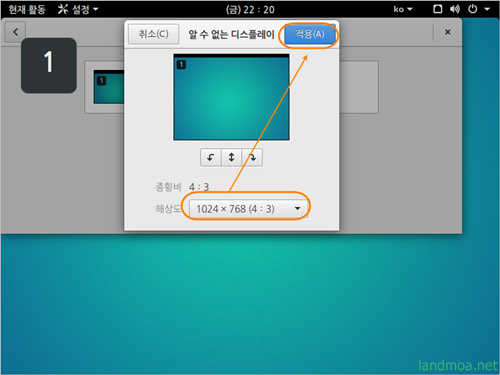Click the aspect ratio value 4 : 3
500x375 pixels.
[x=199, y=187]
